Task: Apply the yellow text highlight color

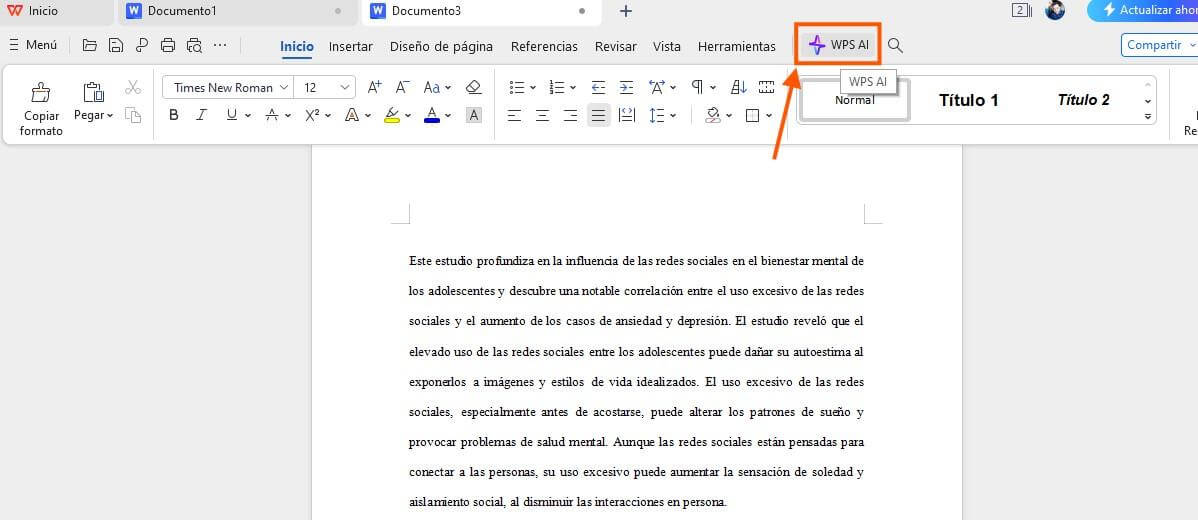Action: [x=391, y=115]
